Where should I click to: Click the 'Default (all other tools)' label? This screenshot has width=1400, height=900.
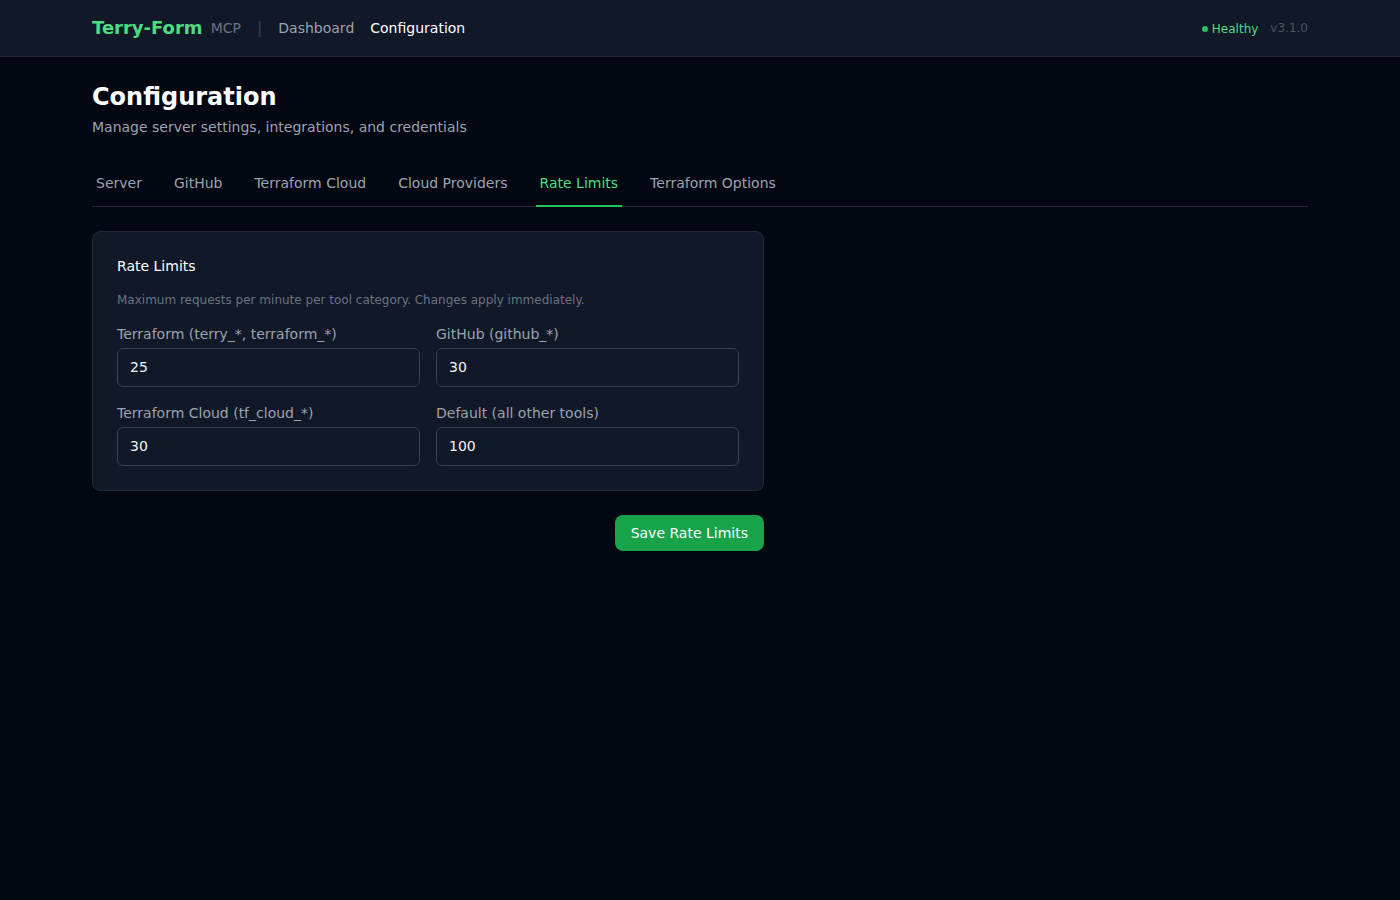517,413
